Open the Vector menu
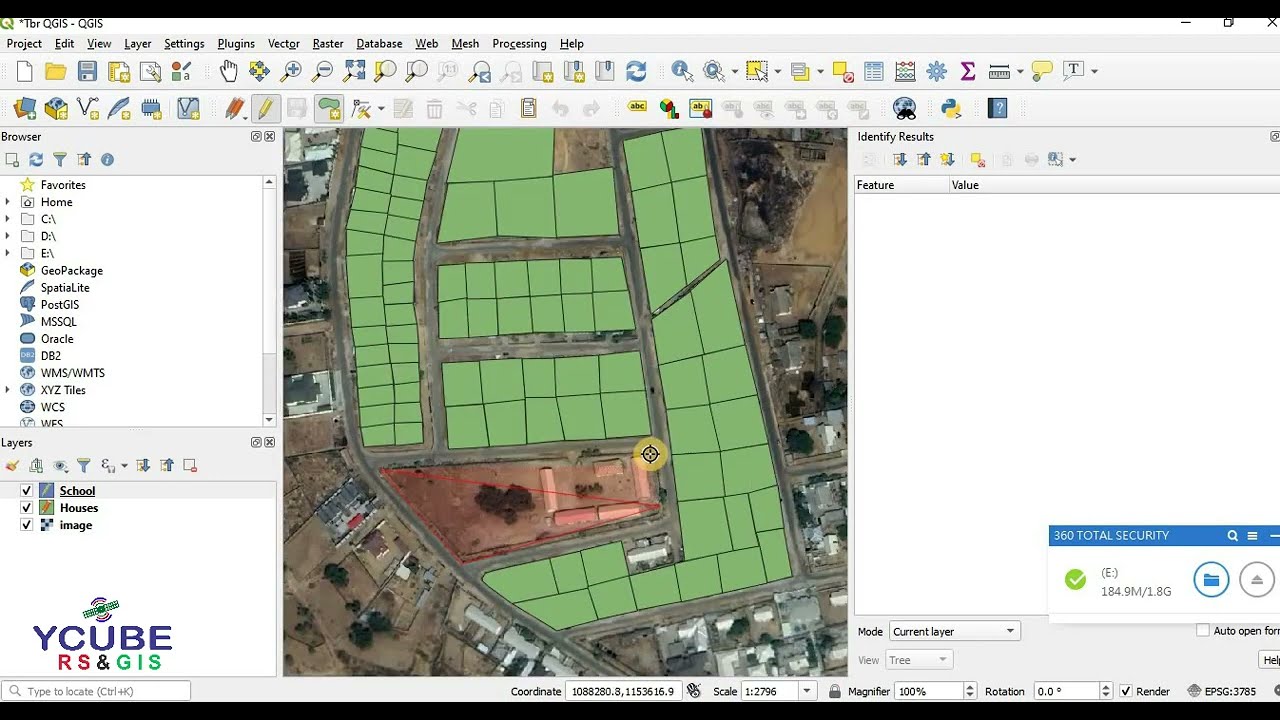 click(284, 44)
